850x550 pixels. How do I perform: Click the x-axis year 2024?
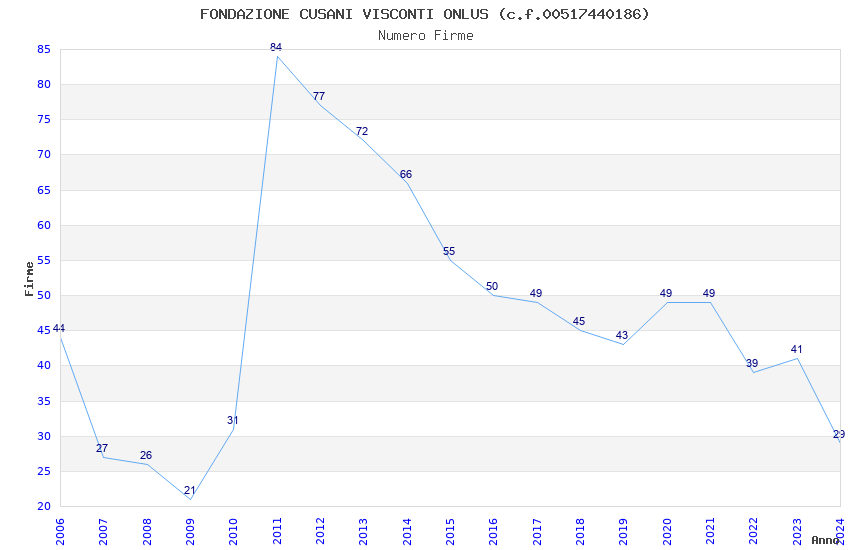(x=840, y=531)
